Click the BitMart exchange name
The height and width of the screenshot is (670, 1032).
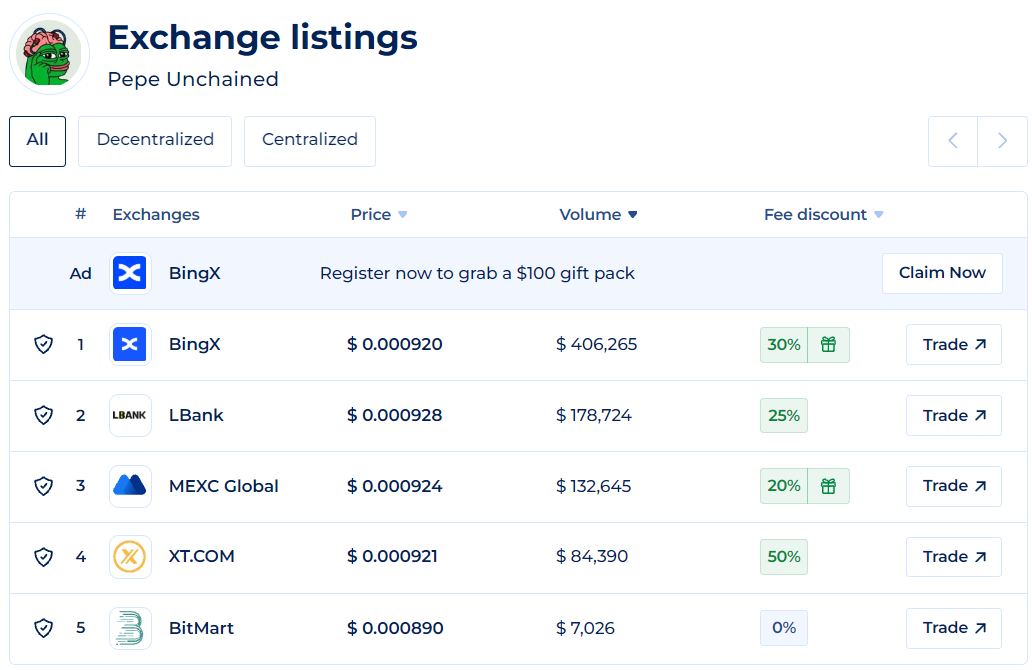(x=201, y=628)
